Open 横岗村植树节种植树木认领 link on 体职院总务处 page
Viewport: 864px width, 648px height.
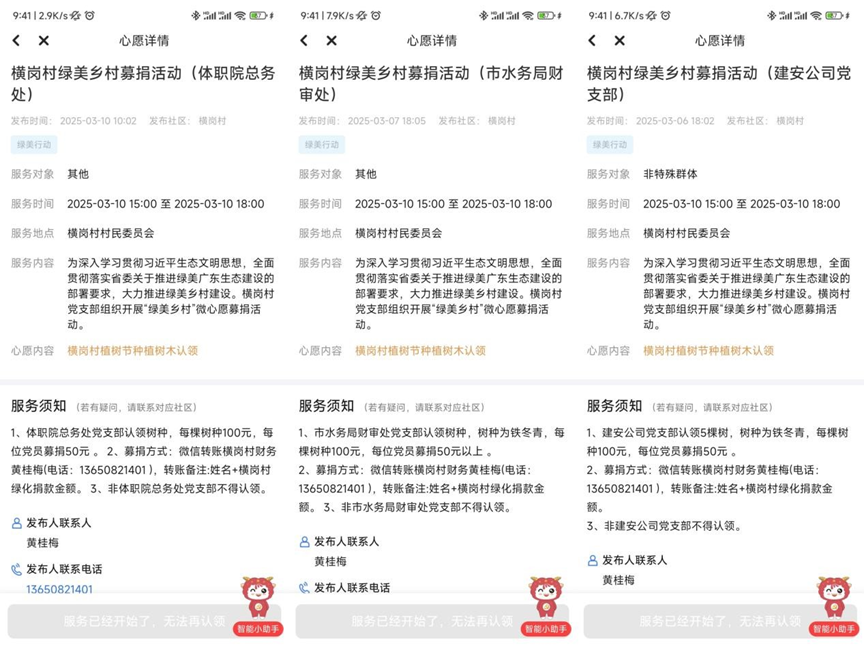coord(132,351)
